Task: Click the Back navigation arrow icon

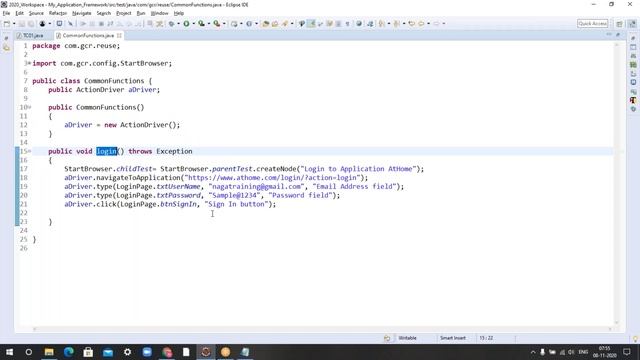Action: (x=421, y=24)
